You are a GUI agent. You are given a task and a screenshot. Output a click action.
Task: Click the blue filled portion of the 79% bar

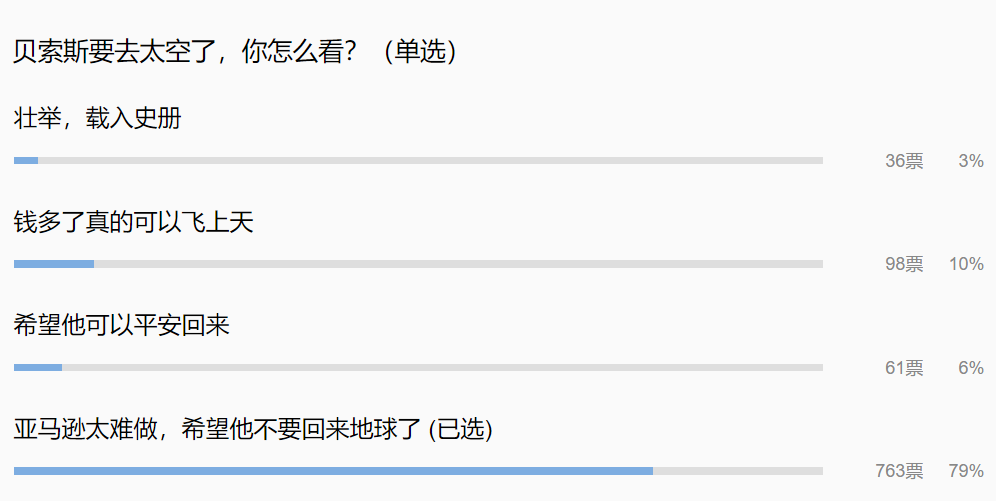pos(333,471)
